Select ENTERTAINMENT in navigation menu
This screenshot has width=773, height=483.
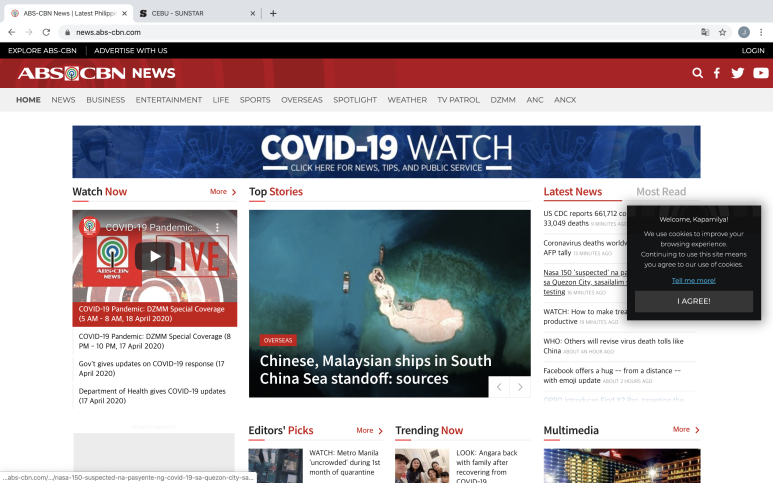coord(169,100)
